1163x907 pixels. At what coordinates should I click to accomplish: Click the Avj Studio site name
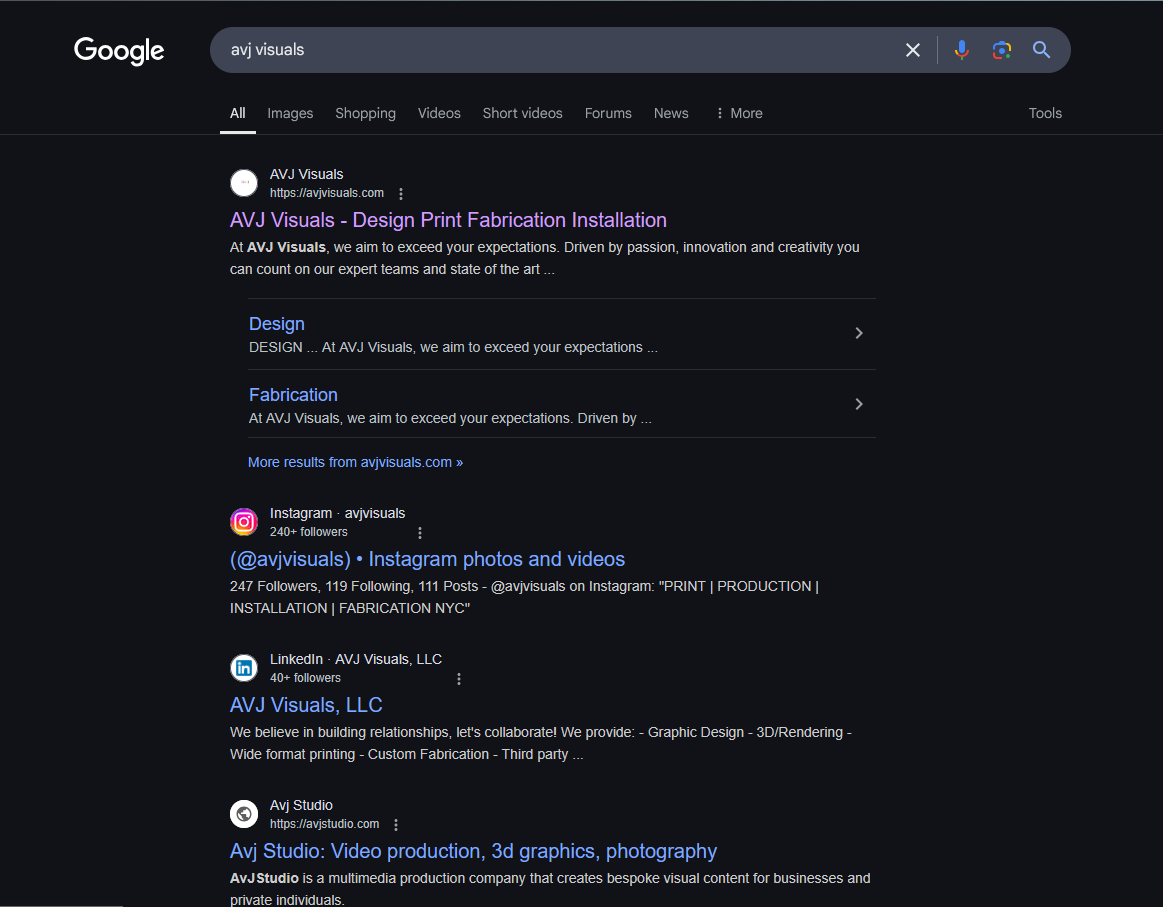[x=301, y=805]
